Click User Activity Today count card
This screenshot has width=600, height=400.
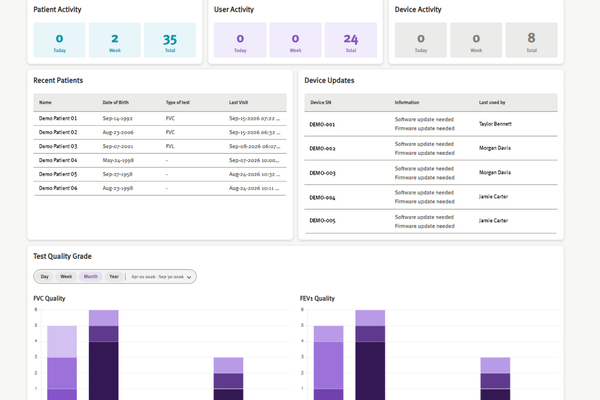pos(240,40)
